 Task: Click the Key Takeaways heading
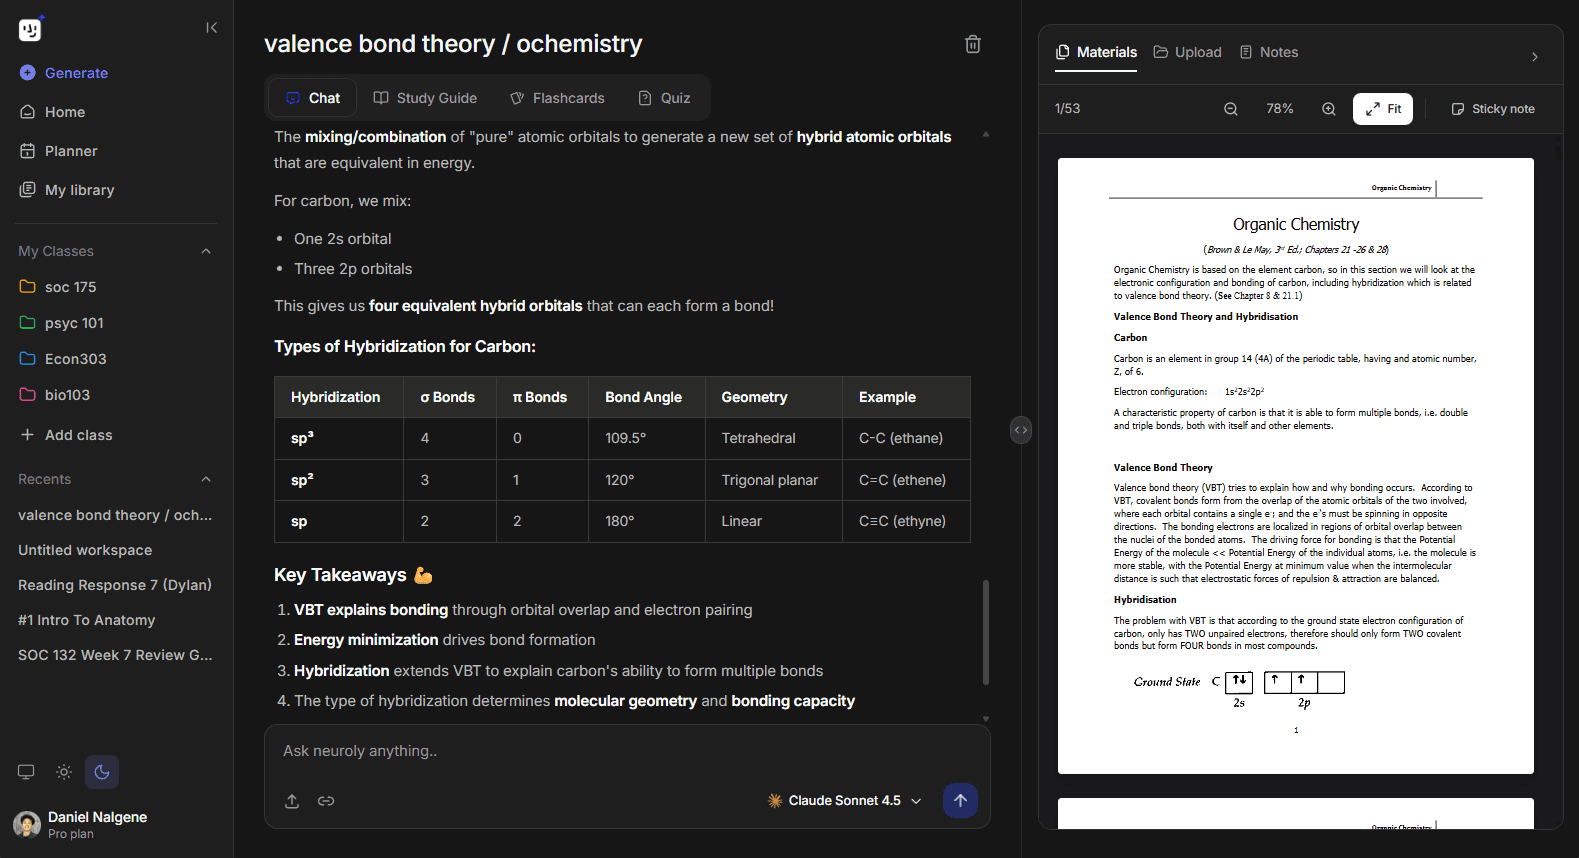pos(353,575)
